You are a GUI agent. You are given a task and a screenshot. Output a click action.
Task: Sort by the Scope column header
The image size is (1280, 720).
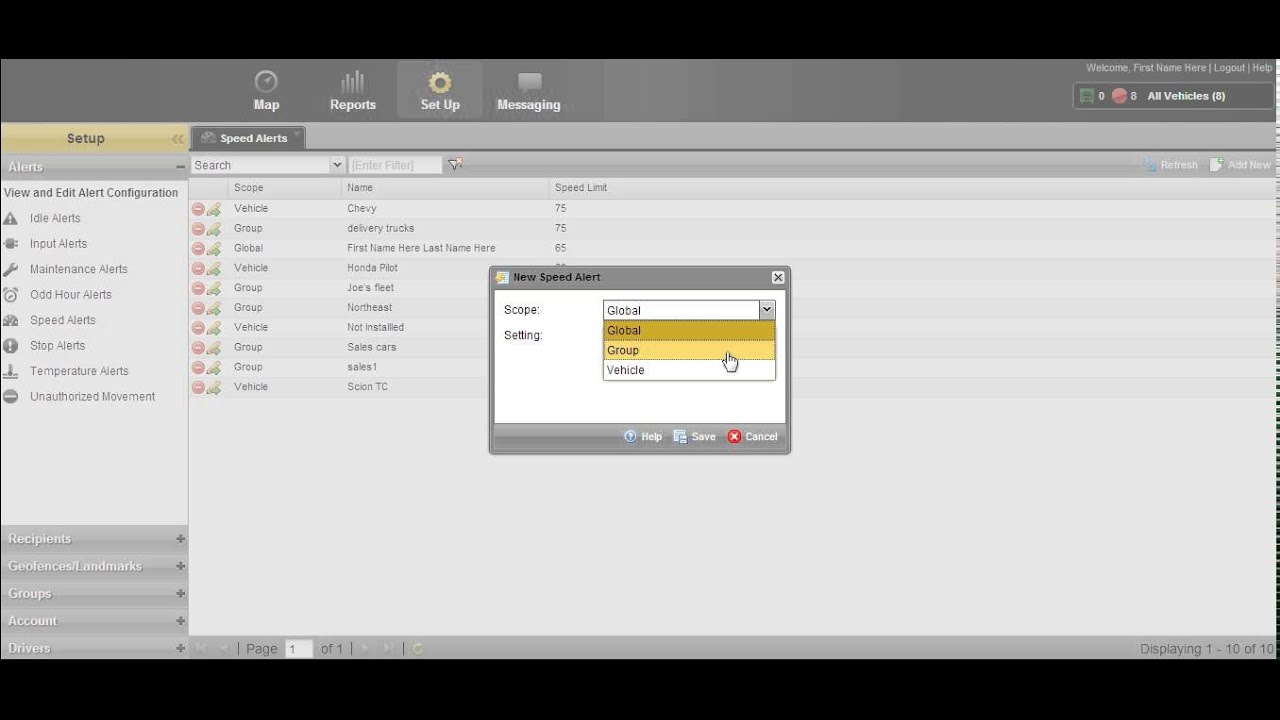(x=284, y=187)
